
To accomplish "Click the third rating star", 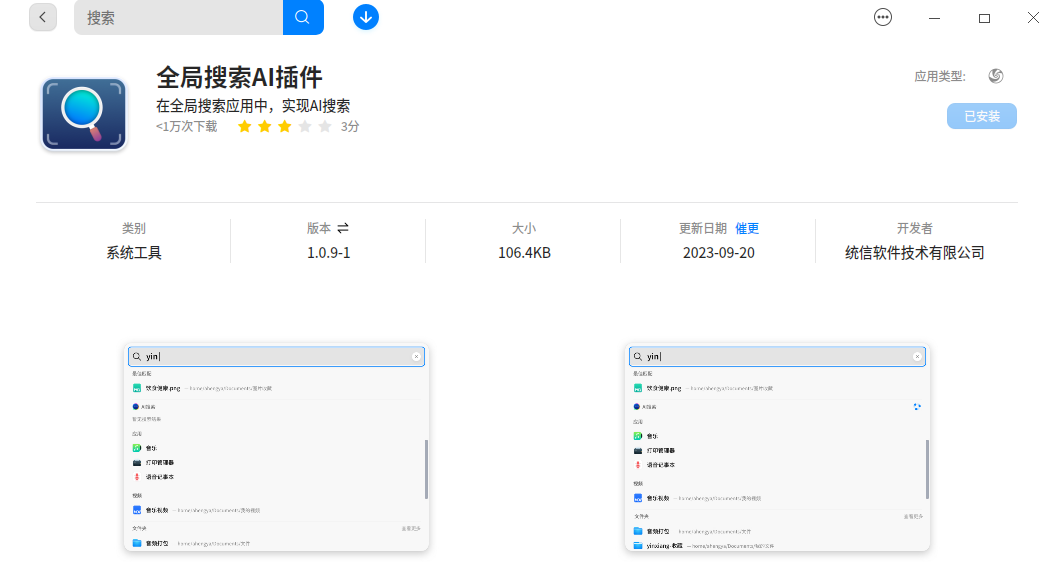I will pos(285,127).
